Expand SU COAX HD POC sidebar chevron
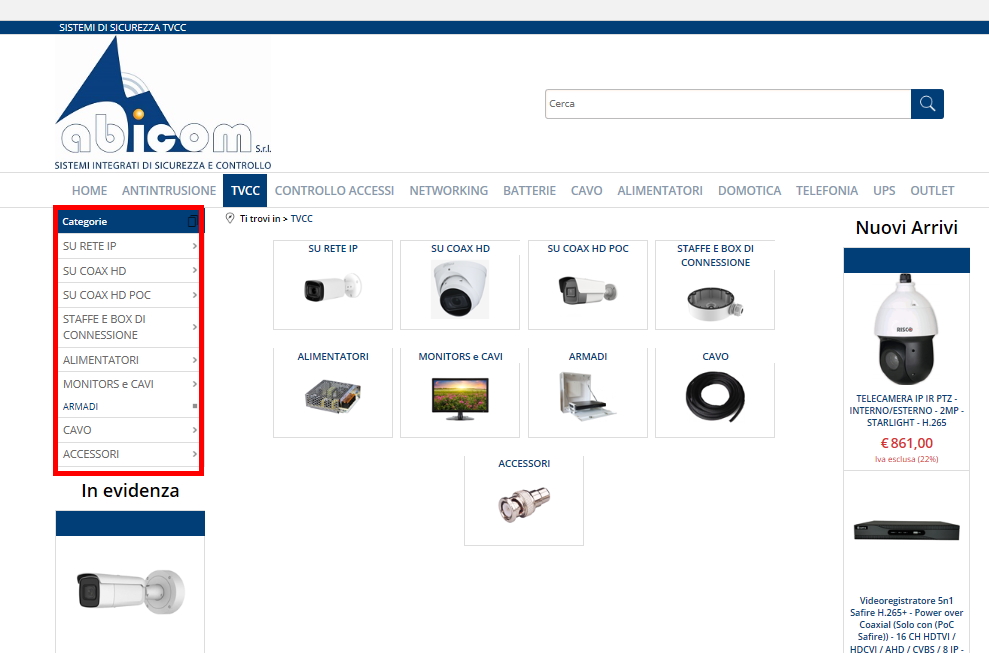989x653 pixels. [194, 295]
